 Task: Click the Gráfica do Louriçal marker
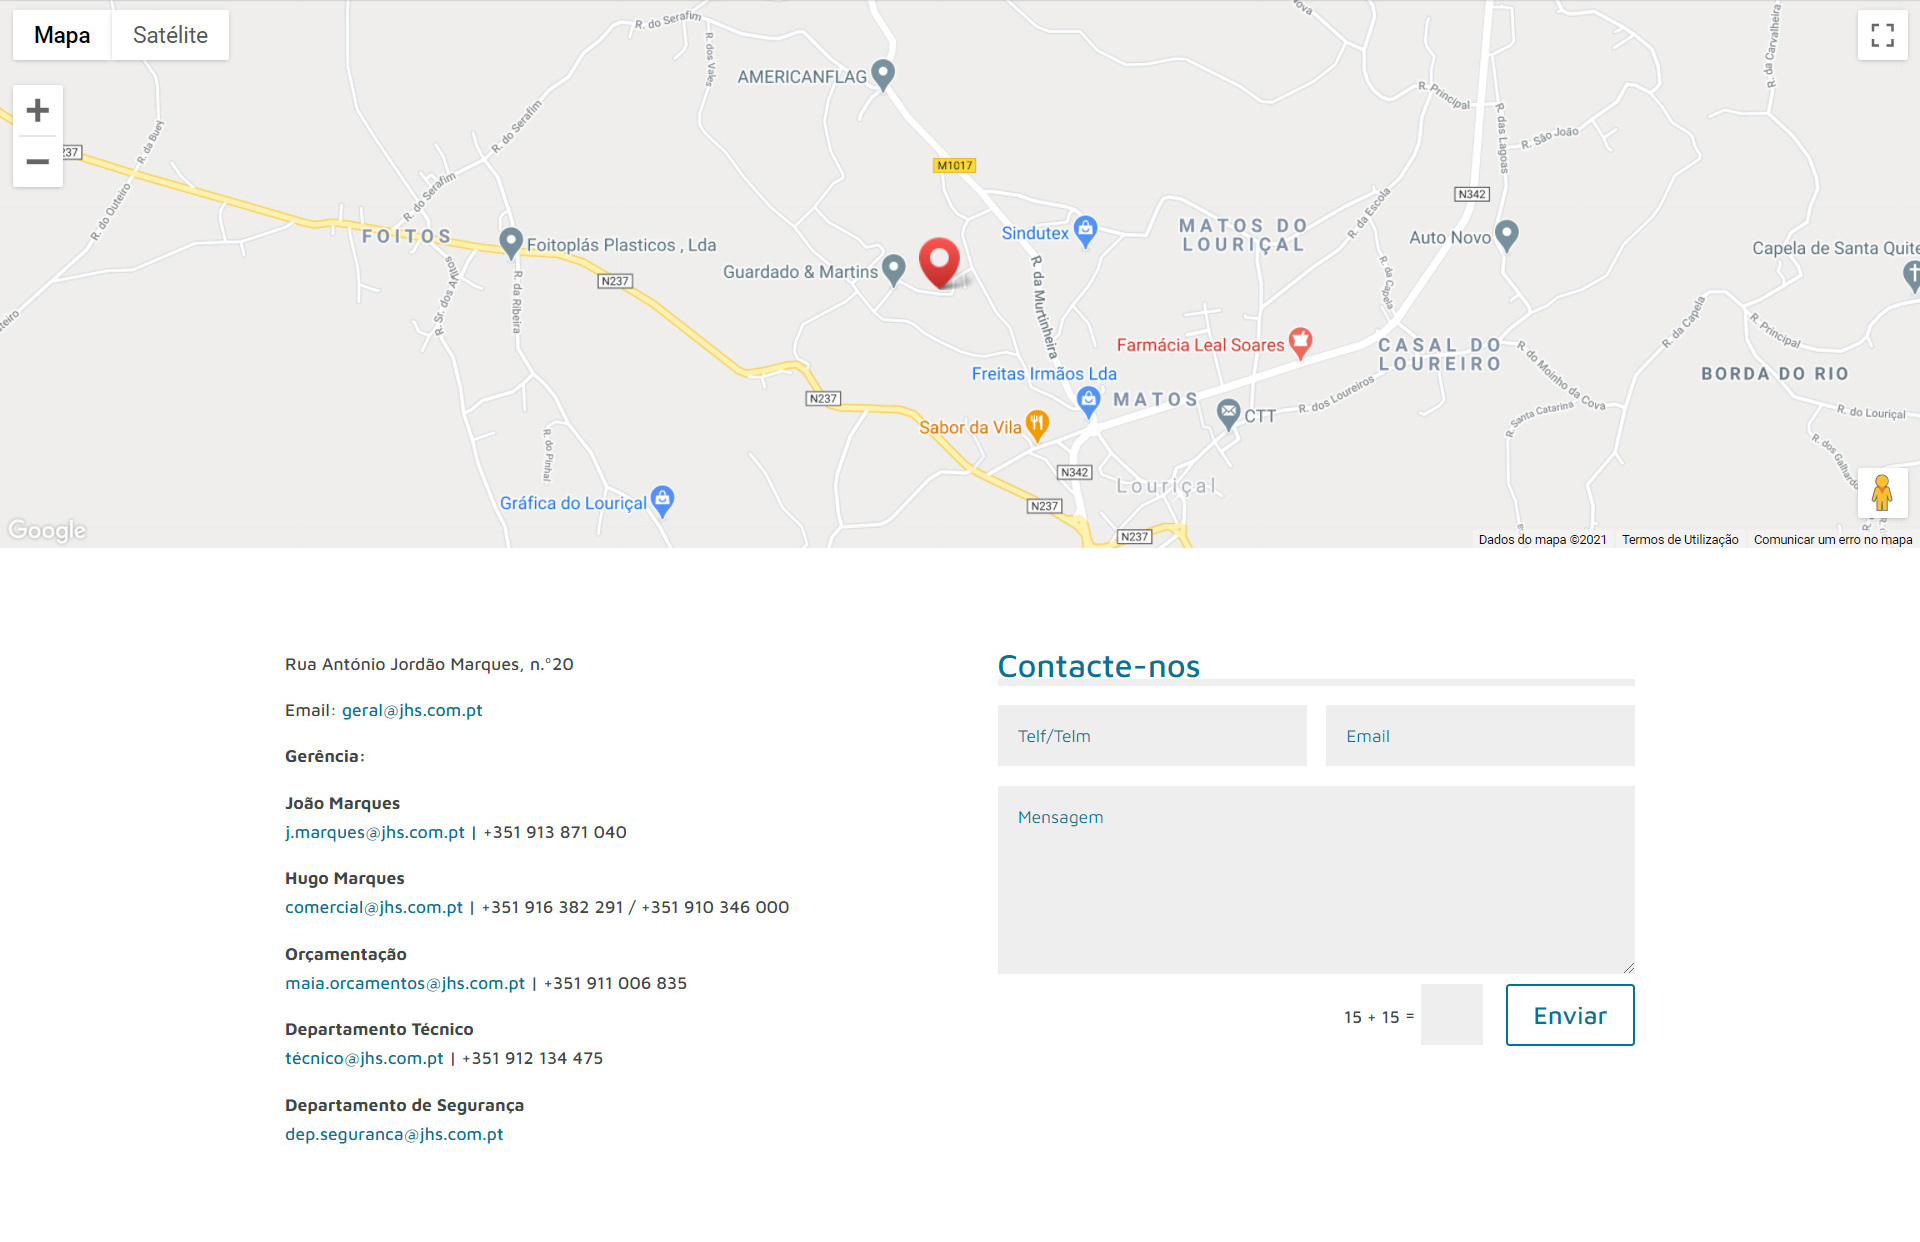click(662, 499)
